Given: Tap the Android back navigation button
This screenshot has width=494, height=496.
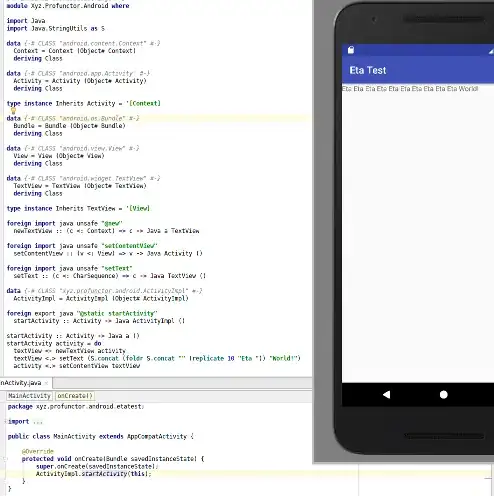Looking at the screenshot, I should tap(386, 395).
